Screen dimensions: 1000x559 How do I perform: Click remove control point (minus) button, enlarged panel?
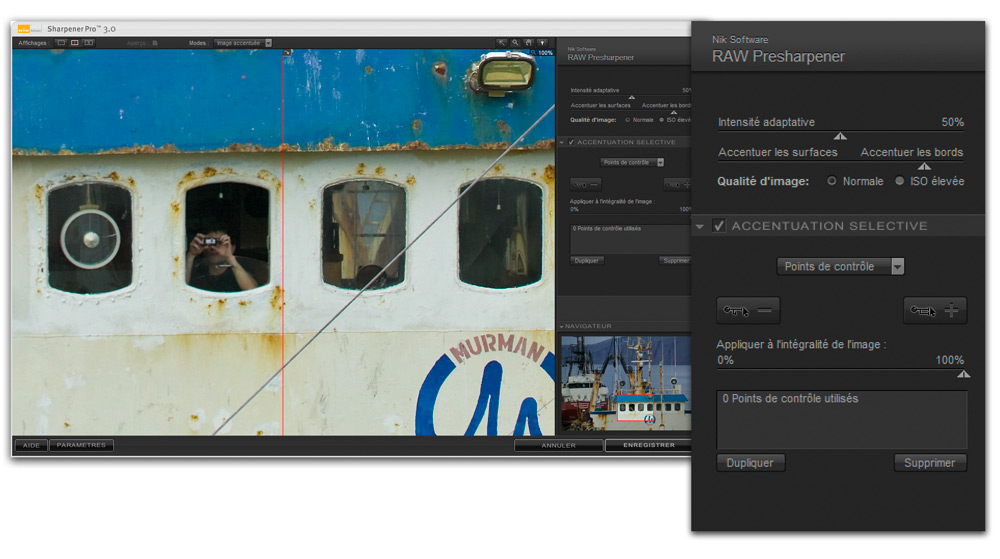(x=747, y=310)
